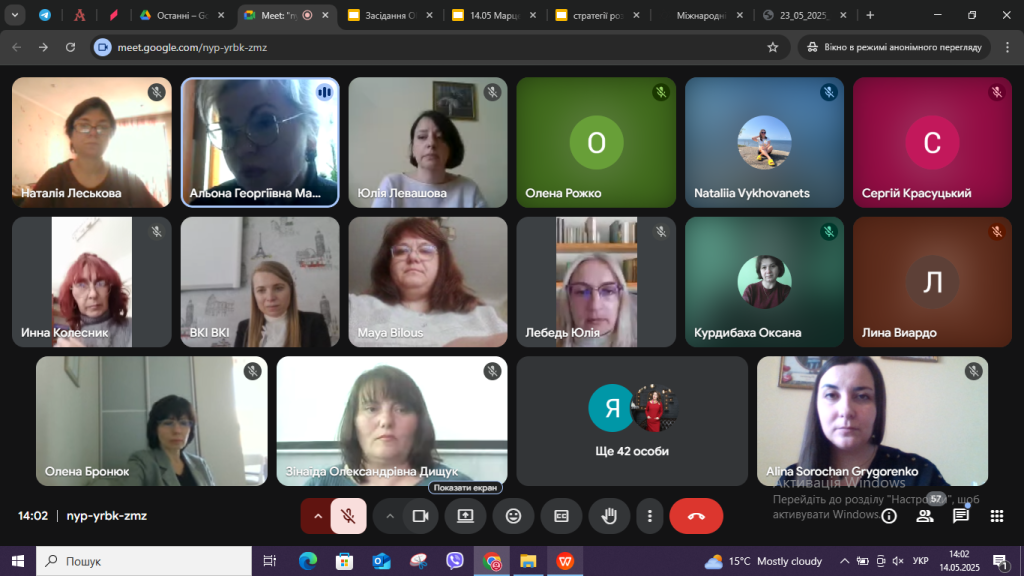
Task: Open the activities grid icon
Action: pyautogui.click(x=996, y=516)
